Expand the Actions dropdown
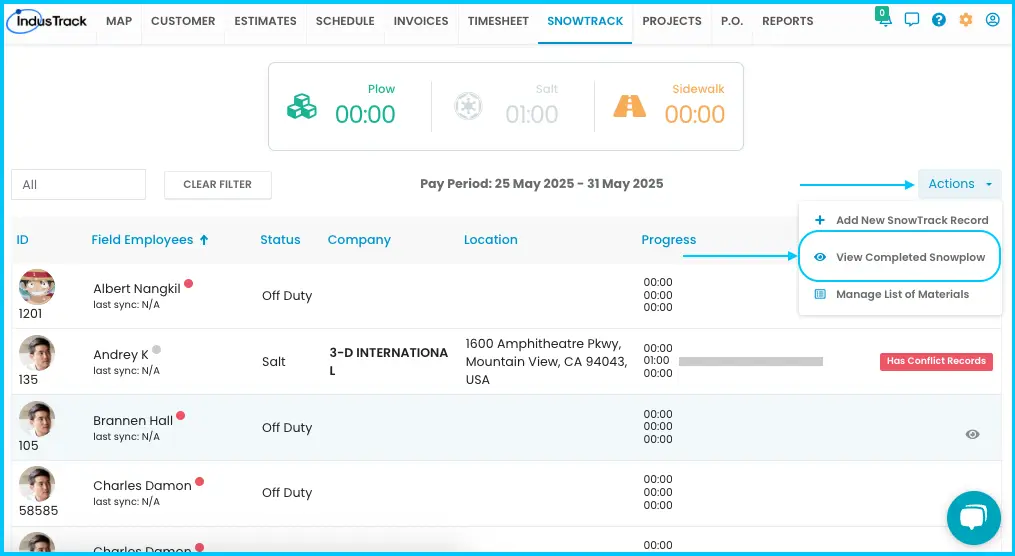This screenshot has width=1015, height=556. coord(959,184)
